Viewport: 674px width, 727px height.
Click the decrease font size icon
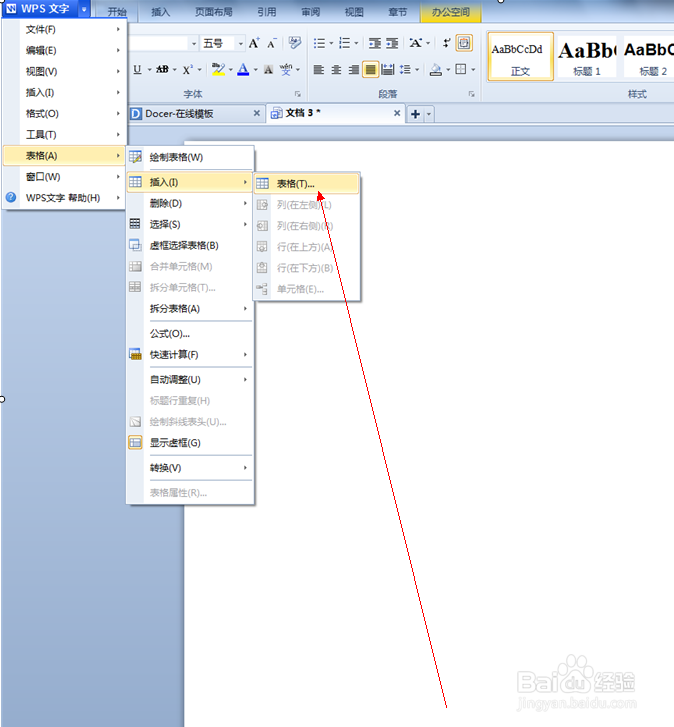pos(272,44)
